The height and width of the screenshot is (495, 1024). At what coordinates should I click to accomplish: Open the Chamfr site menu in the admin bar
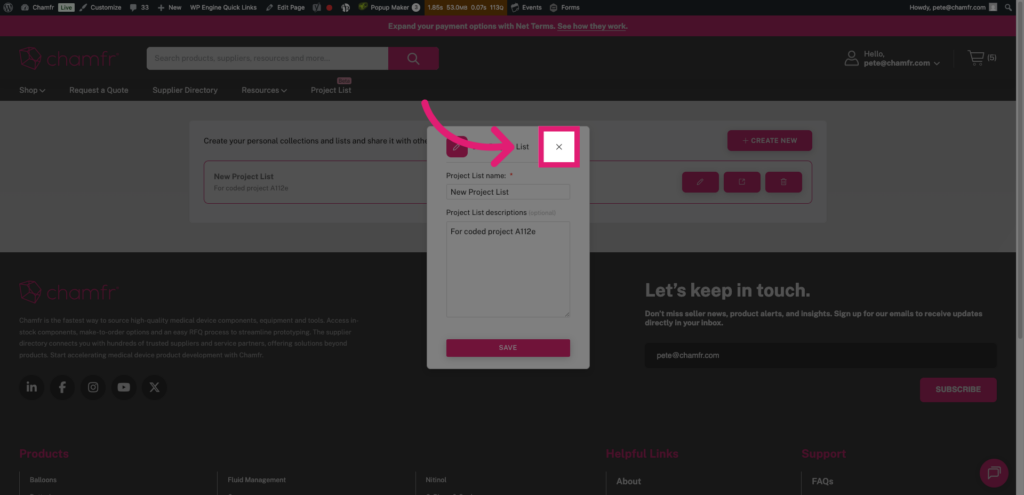(x=37, y=7)
